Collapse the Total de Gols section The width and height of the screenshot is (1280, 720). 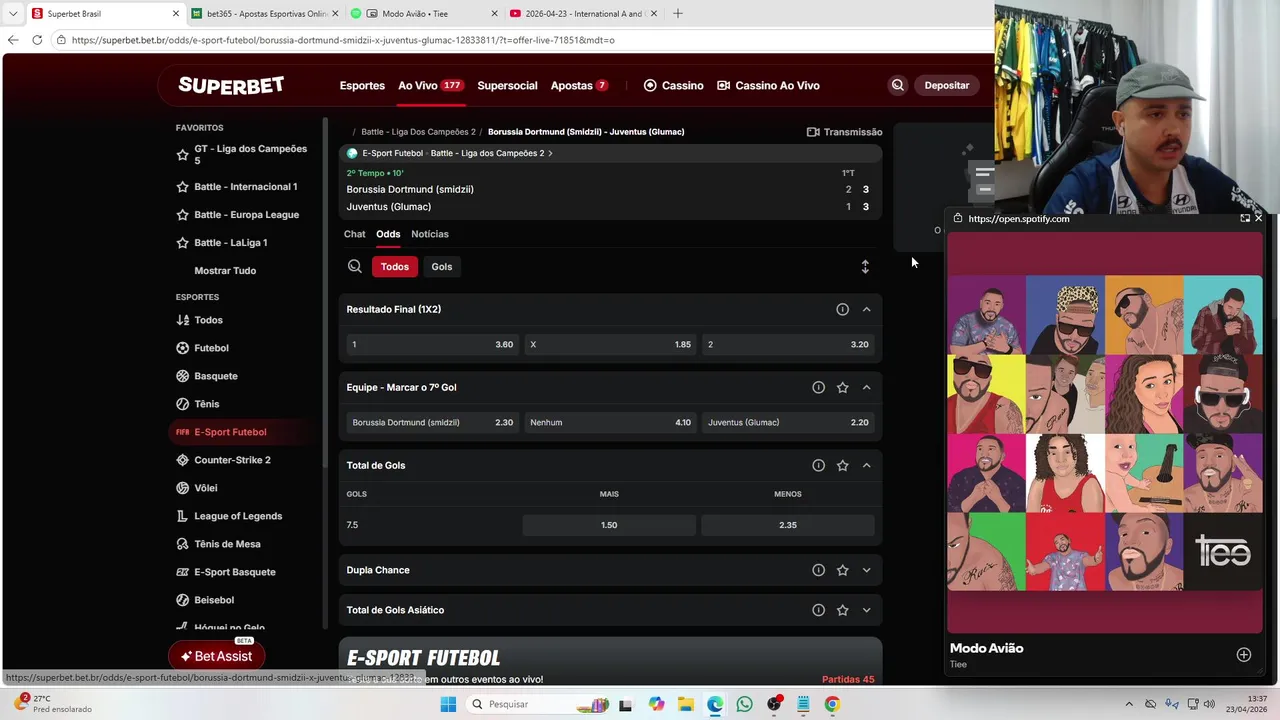(x=866, y=465)
